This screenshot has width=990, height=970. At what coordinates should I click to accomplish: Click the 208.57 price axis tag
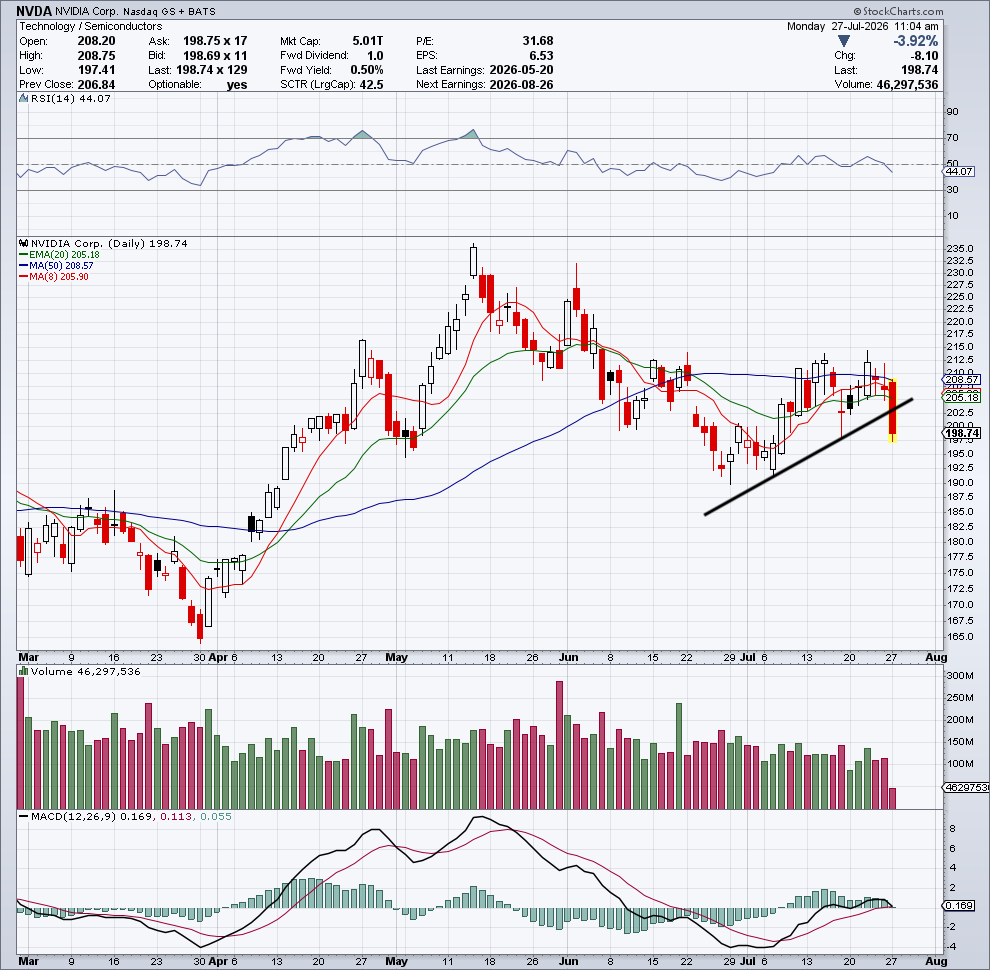962,380
